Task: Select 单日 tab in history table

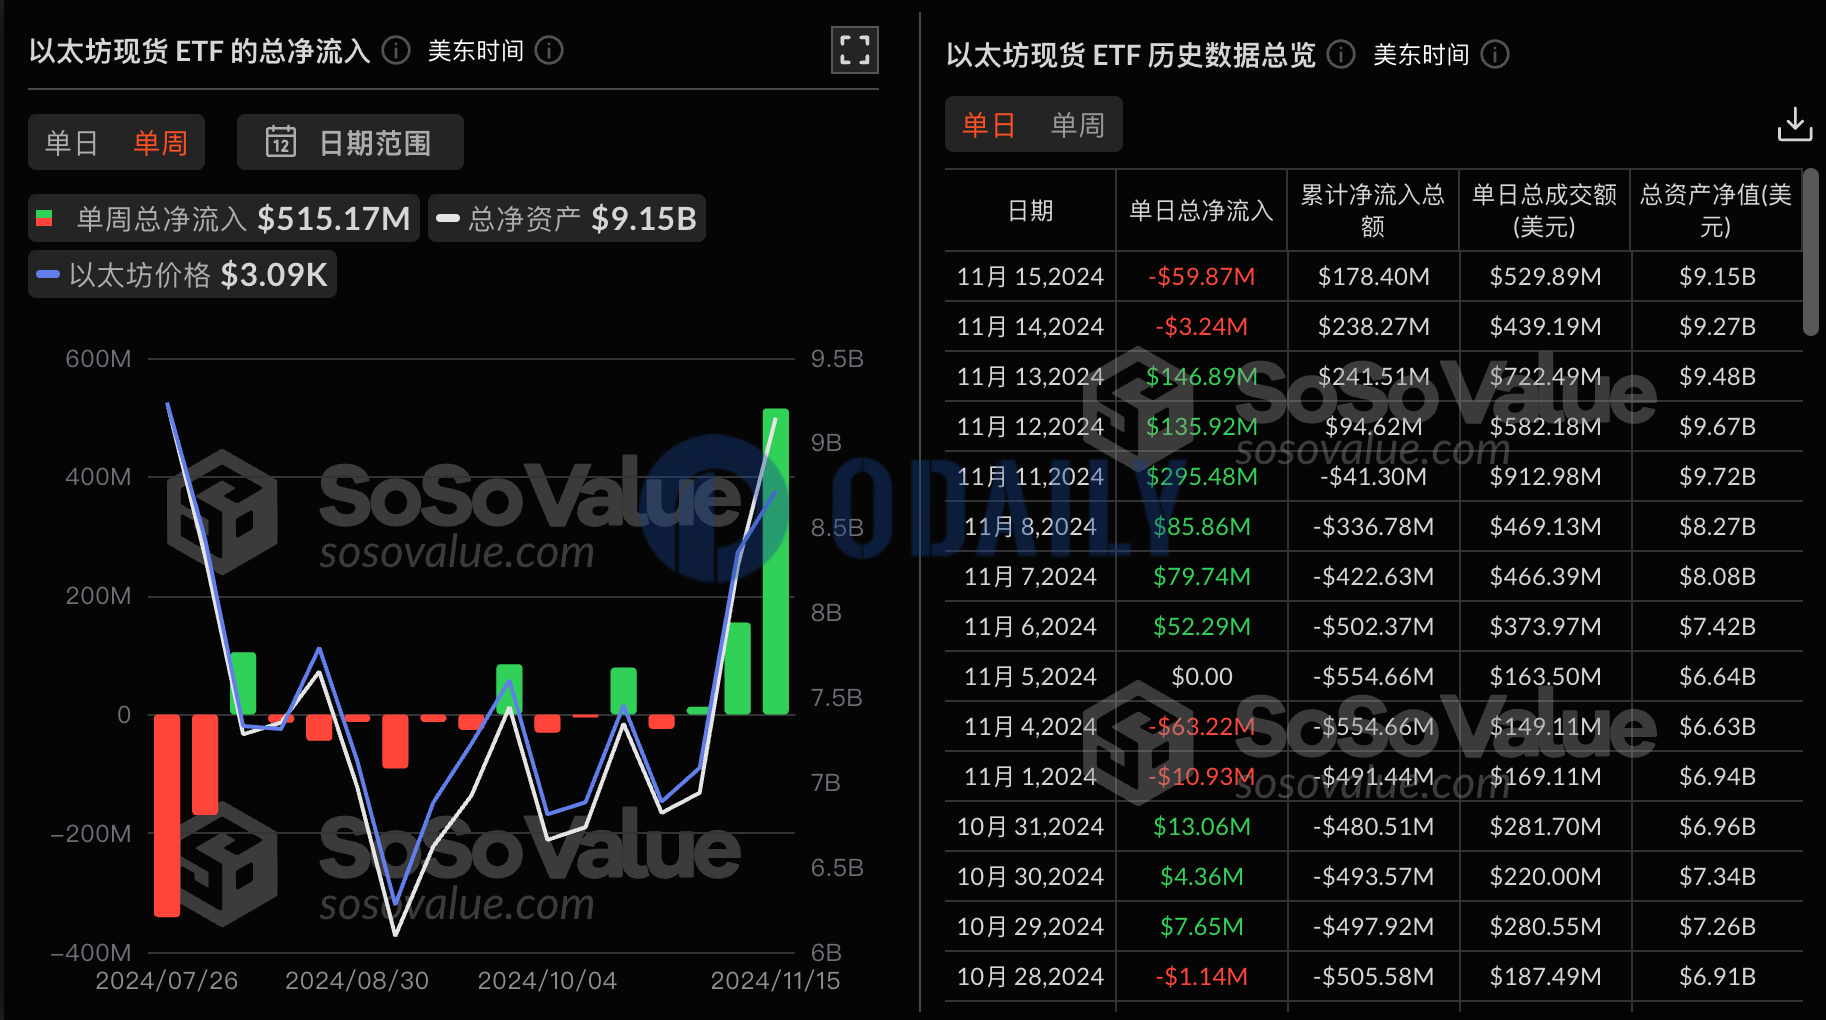Action: click(x=989, y=125)
